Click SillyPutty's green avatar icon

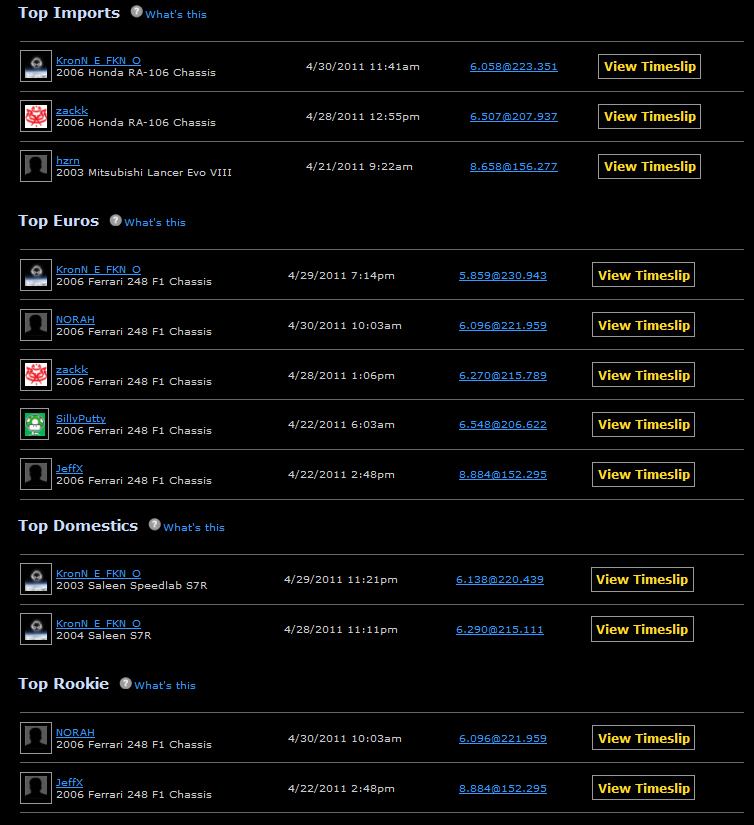36,424
